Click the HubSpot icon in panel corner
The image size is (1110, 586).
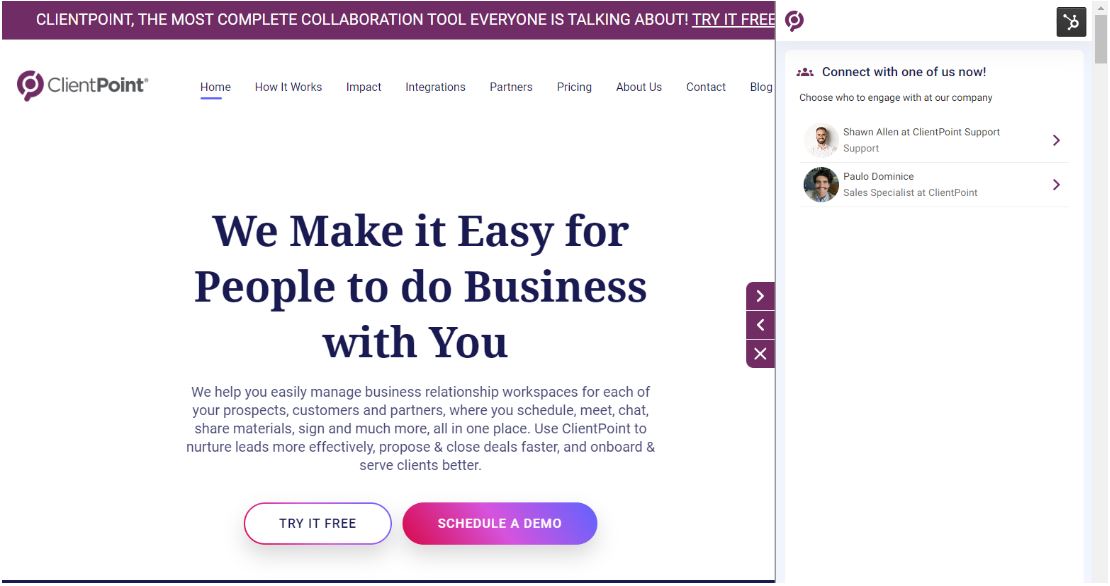(1071, 22)
